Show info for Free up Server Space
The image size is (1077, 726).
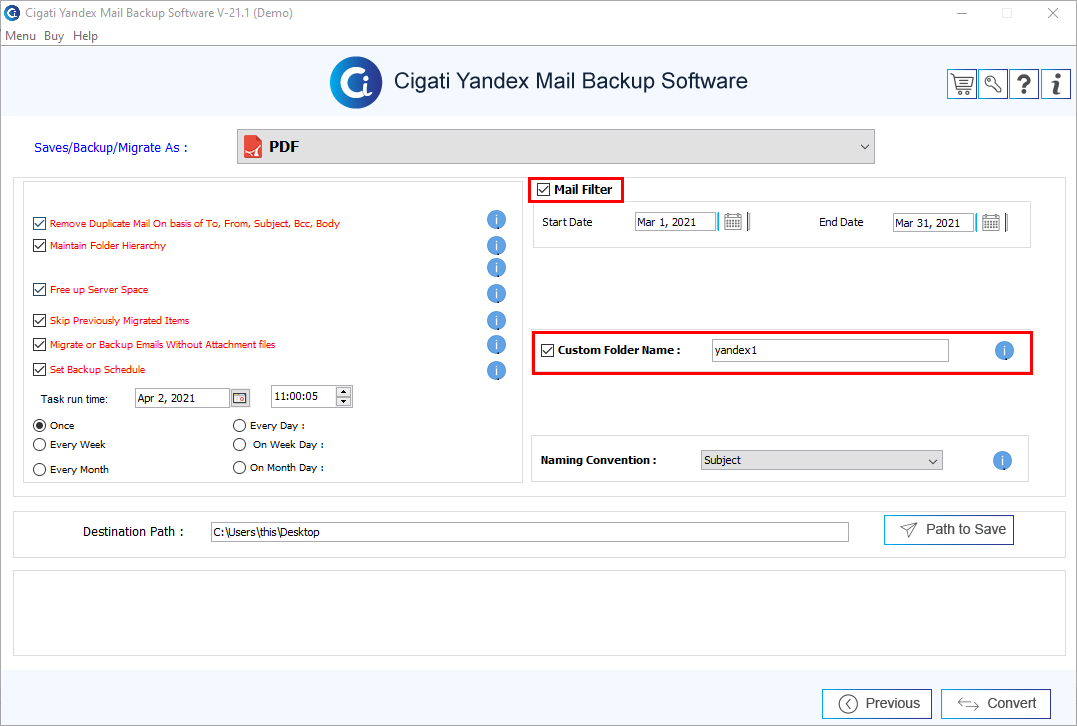point(496,294)
